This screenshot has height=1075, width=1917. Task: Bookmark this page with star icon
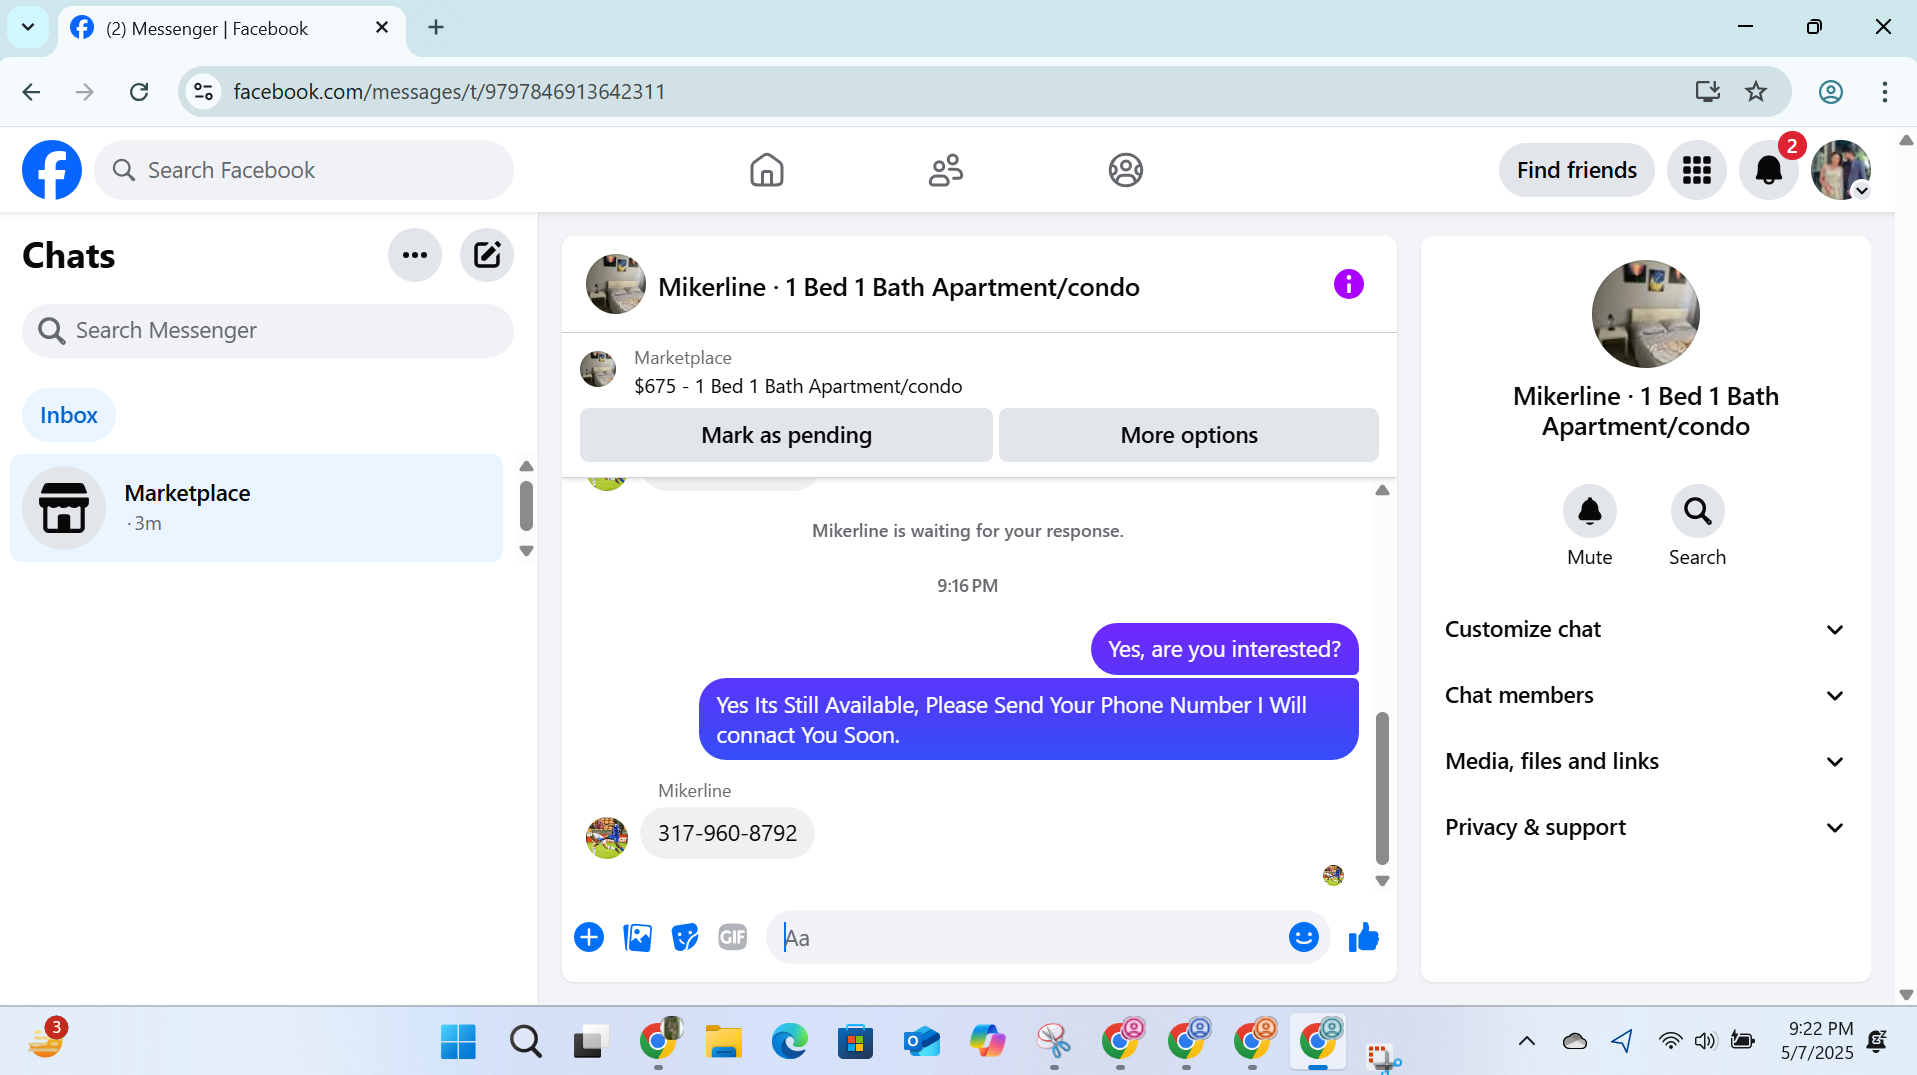click(x=1756, y=92)
